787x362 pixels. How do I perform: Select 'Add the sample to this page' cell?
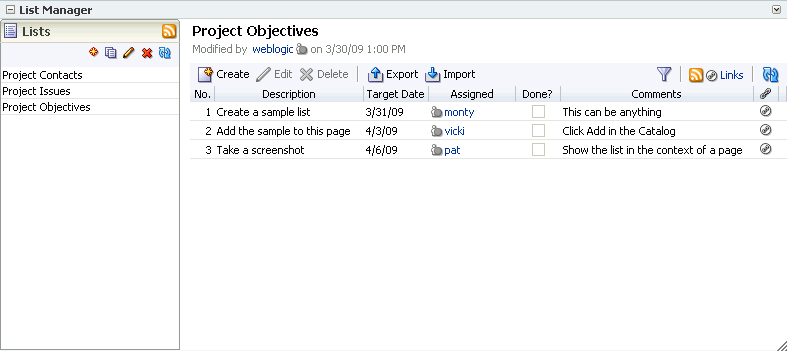(x=283, y=131)
